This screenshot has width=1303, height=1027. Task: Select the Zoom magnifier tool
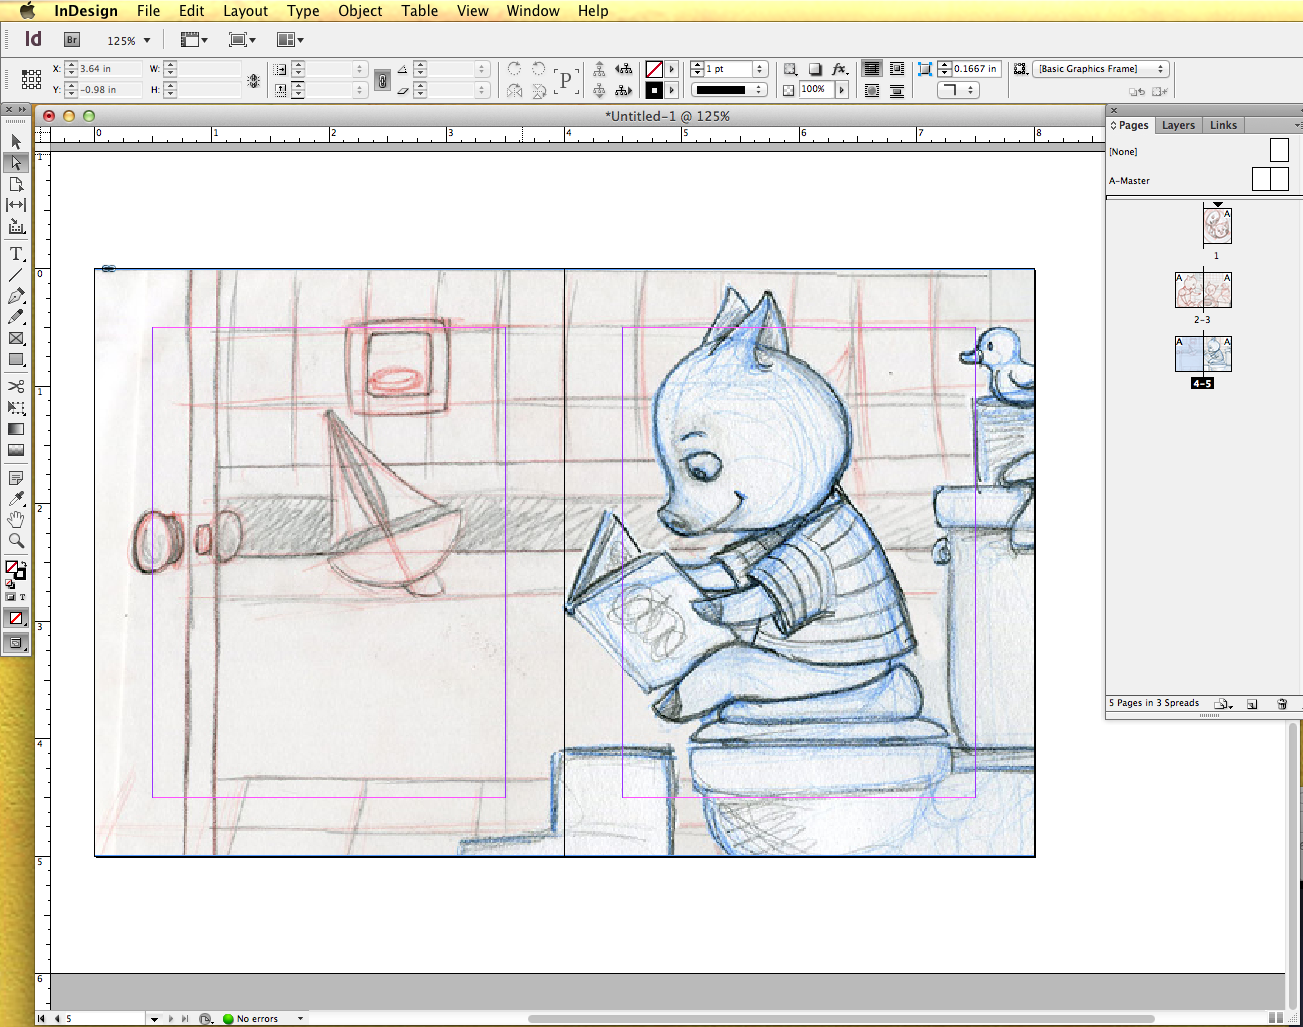[x=16, y=541]
